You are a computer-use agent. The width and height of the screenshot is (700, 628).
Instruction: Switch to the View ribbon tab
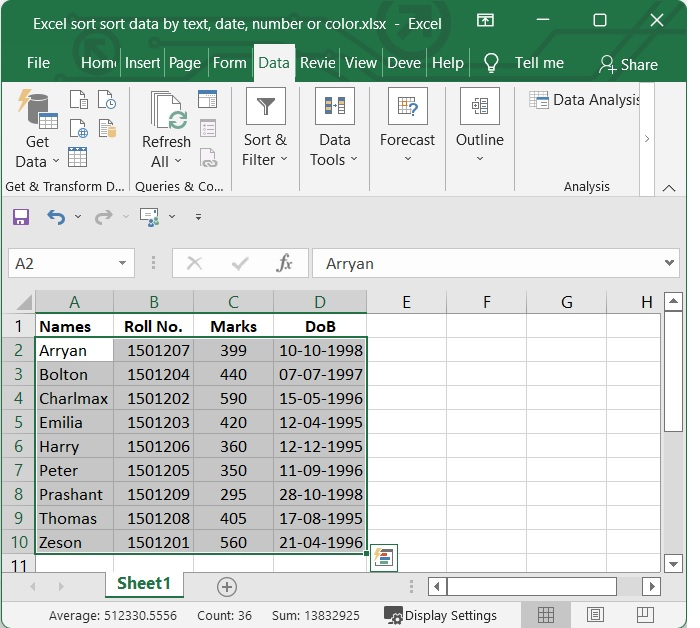coord(361,62)
